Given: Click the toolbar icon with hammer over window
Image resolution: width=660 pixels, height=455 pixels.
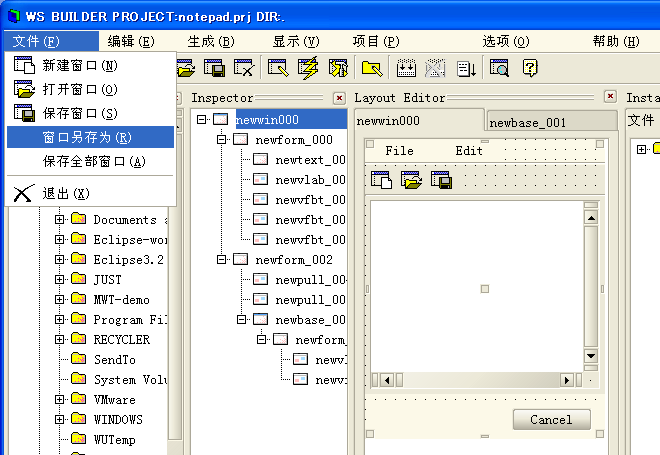Looking at the screenshot, I should point(338,68).
